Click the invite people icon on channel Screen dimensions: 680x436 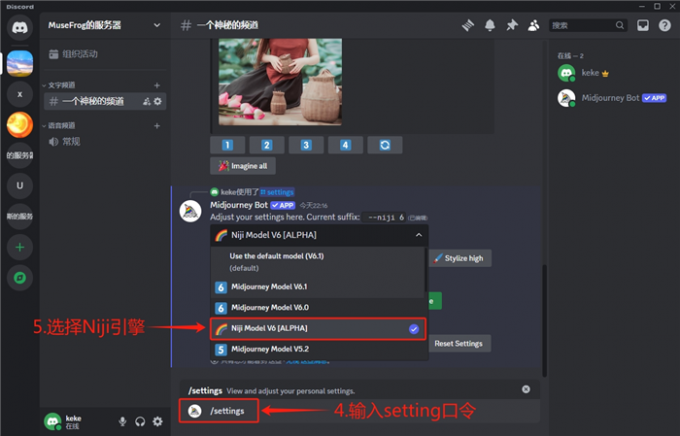147,101
